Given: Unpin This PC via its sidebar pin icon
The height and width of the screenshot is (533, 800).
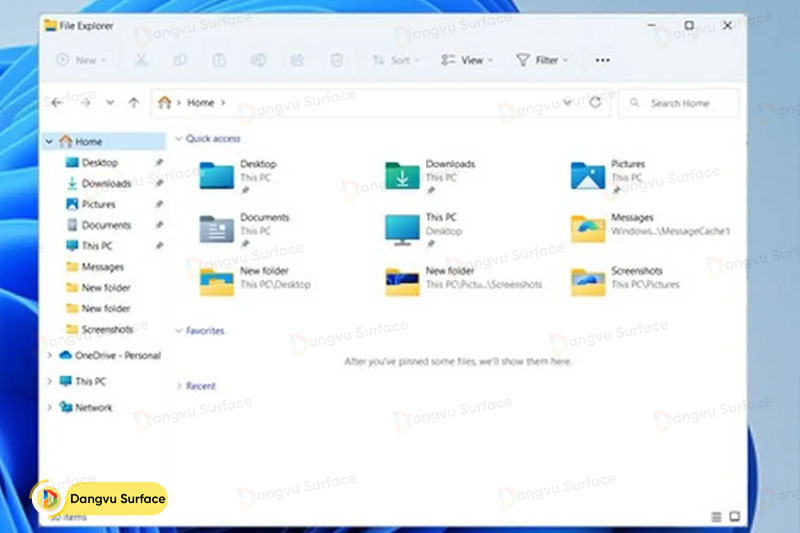Looking at the screenshot, I should click(159, 246).
